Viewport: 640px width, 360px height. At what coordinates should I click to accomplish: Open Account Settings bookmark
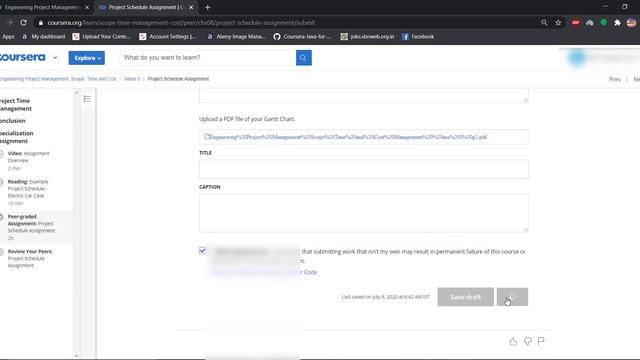click(x=167, y=37)
